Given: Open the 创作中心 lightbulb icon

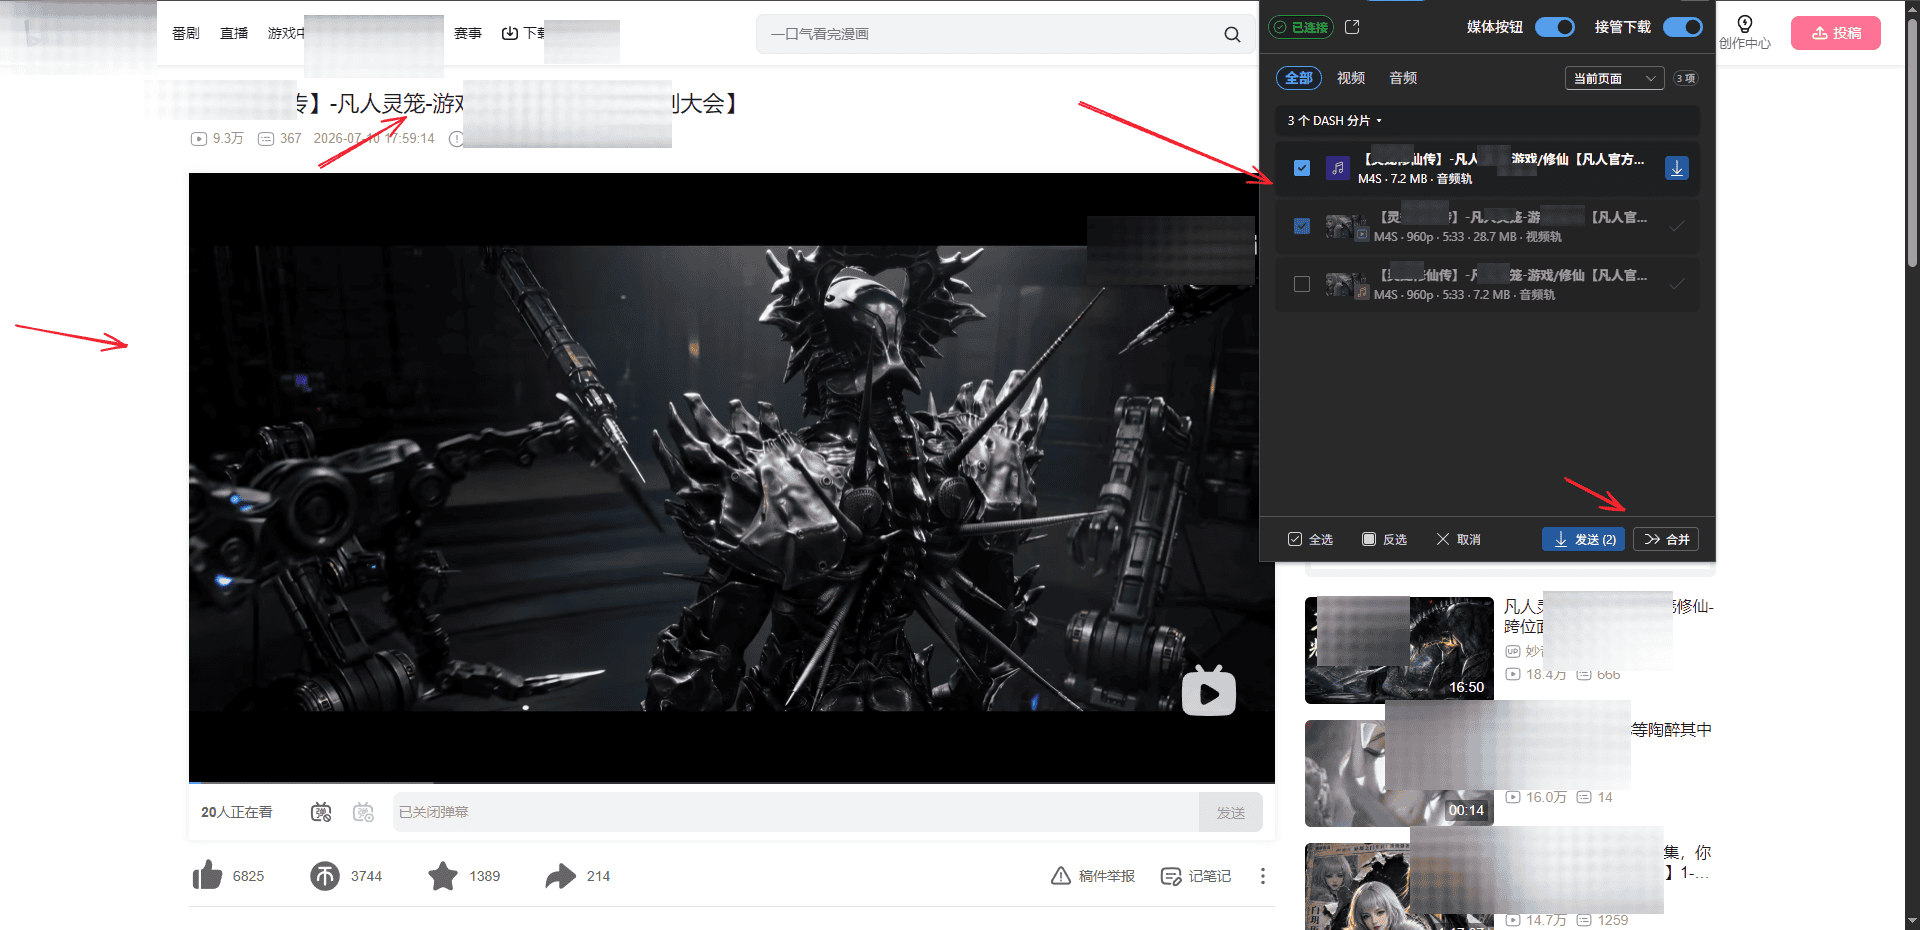Looking at the screenshot, I should (x=1745, y=24).
